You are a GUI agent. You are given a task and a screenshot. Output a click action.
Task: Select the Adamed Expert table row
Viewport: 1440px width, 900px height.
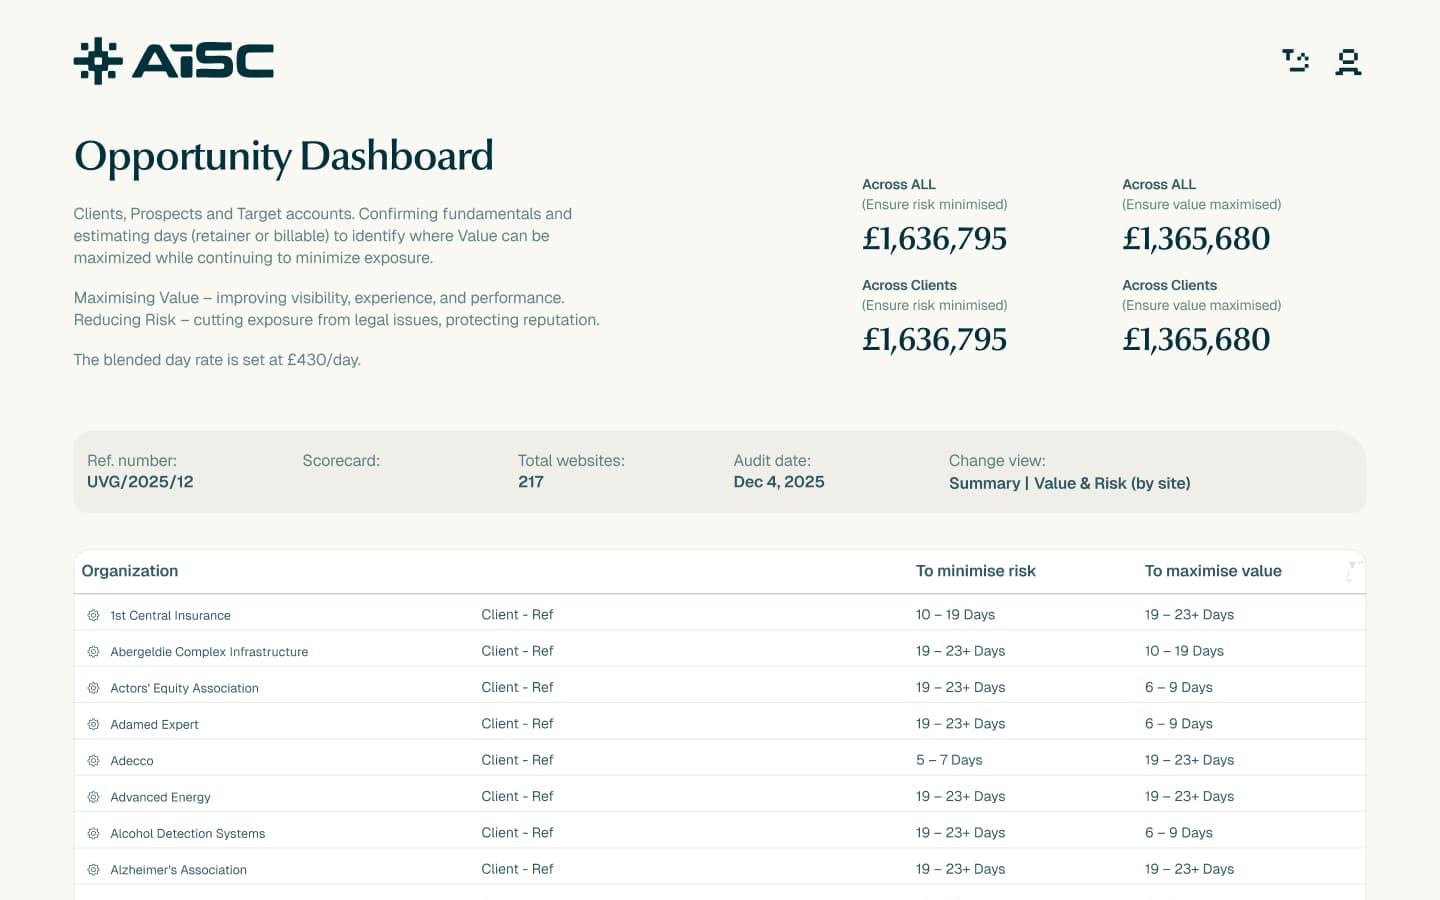(700, 723)
